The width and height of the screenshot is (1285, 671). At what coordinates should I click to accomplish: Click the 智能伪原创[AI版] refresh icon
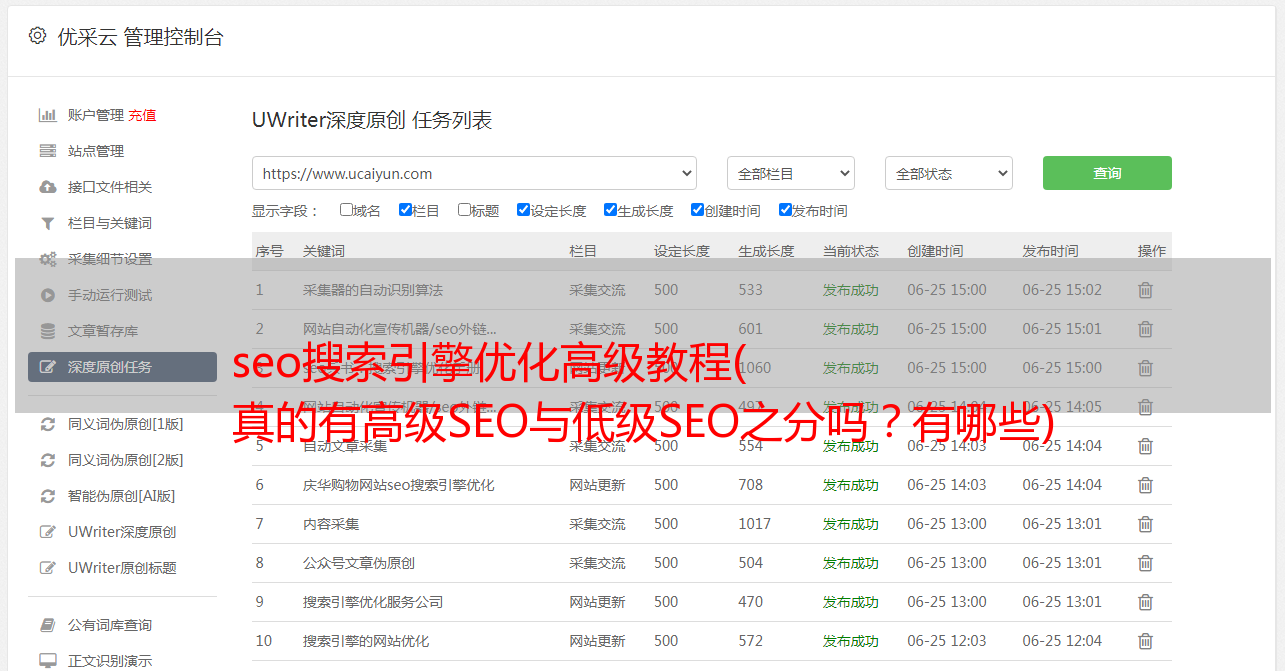coord(47,496)
